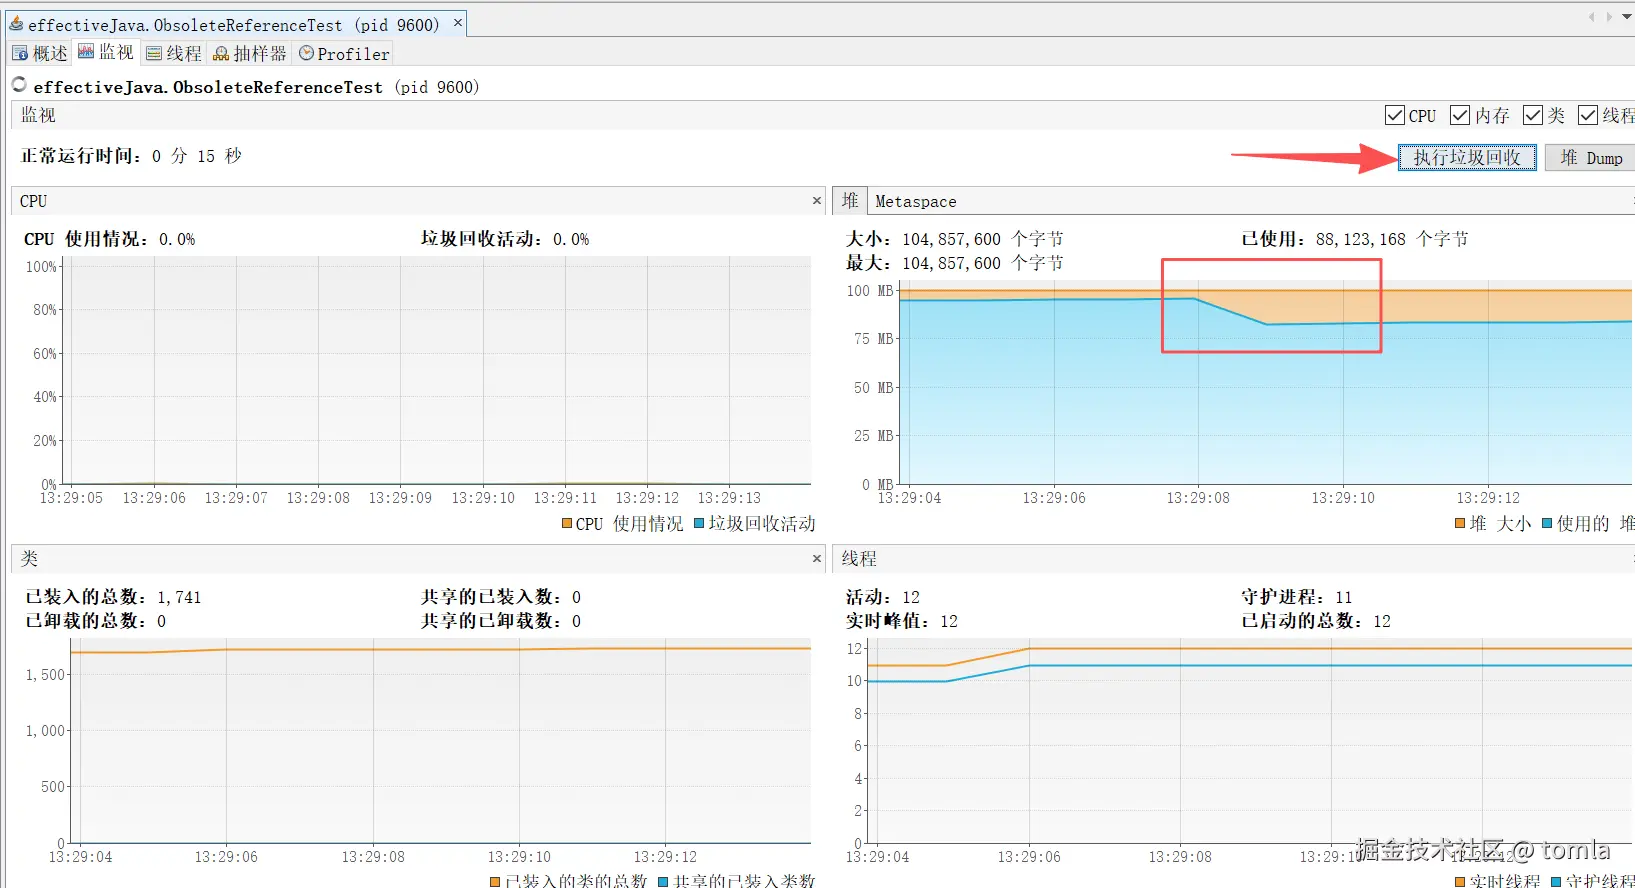Click the CPU 使用情况 0.0% value
This screenshot has width=1635, height=888.
(x=177, y=240)
